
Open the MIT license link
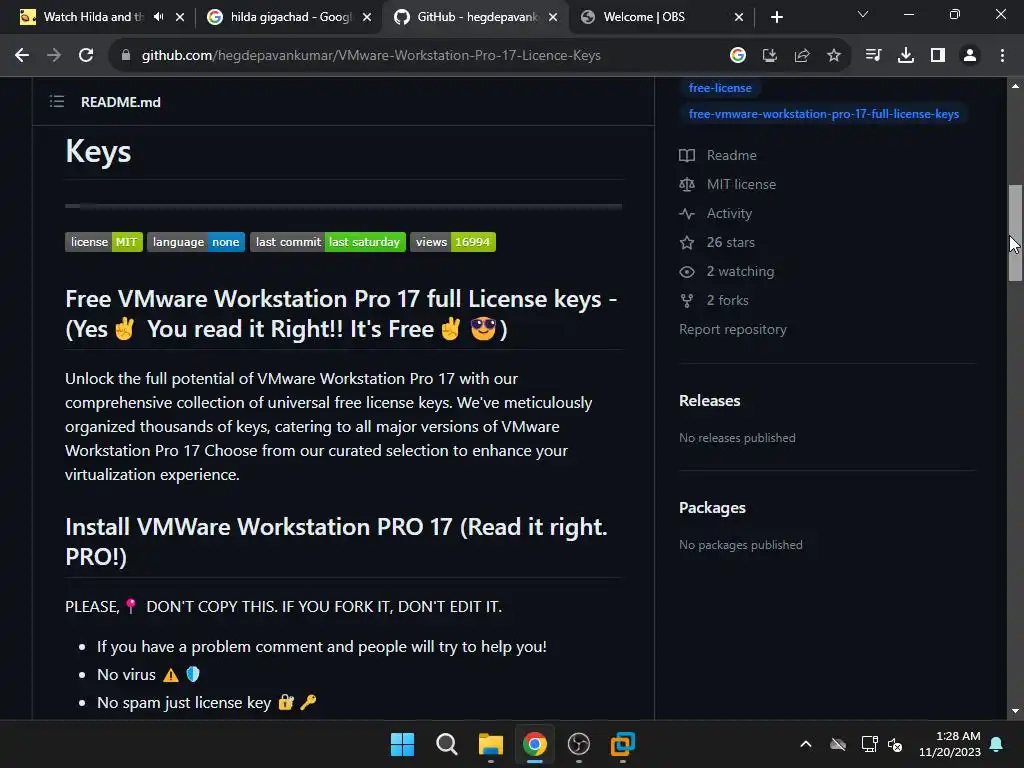(741, 184)
